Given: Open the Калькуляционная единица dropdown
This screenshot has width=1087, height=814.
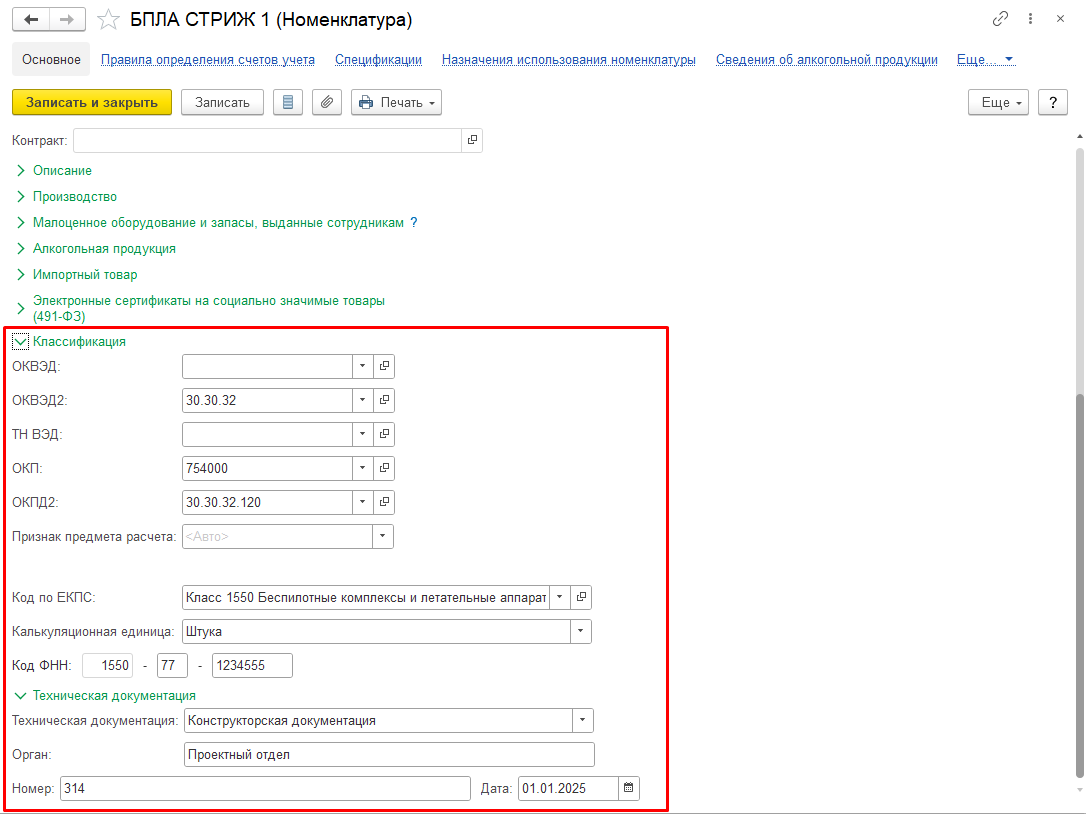Looking at the screenshot, I should (581, 632).
